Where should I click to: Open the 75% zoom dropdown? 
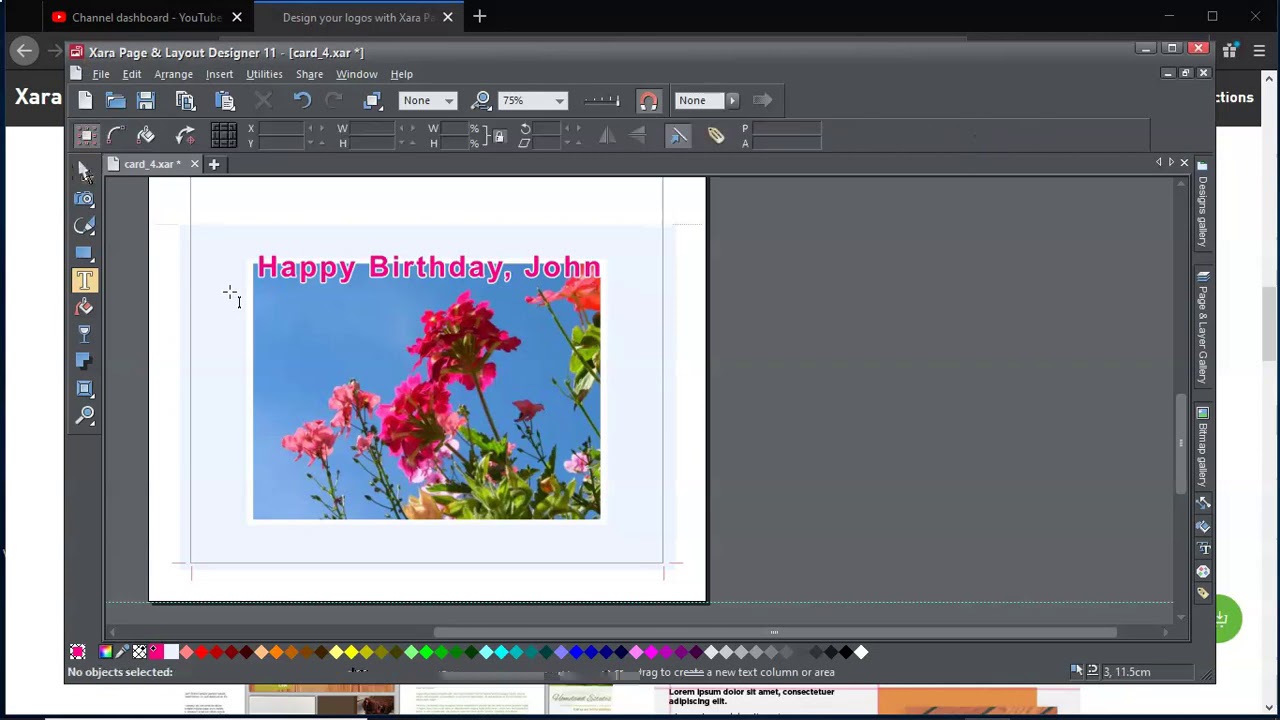[559, 100]
